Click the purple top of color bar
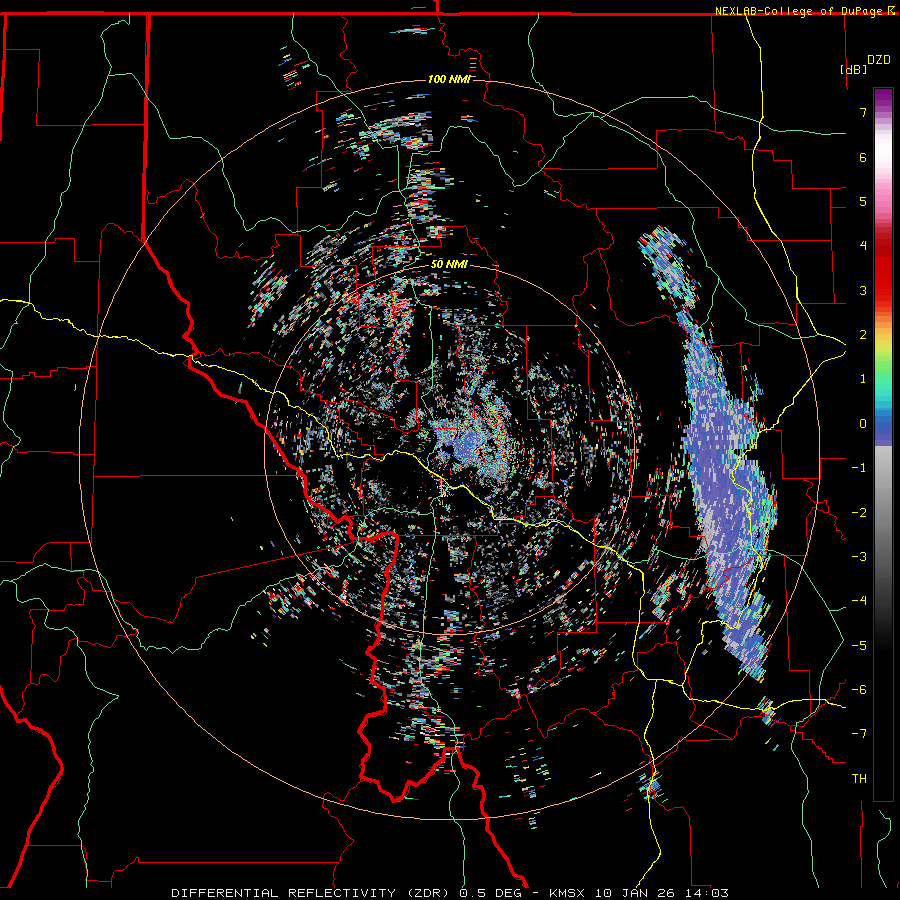This screenshot has width=900, height=900. click(x=883, y=98)
